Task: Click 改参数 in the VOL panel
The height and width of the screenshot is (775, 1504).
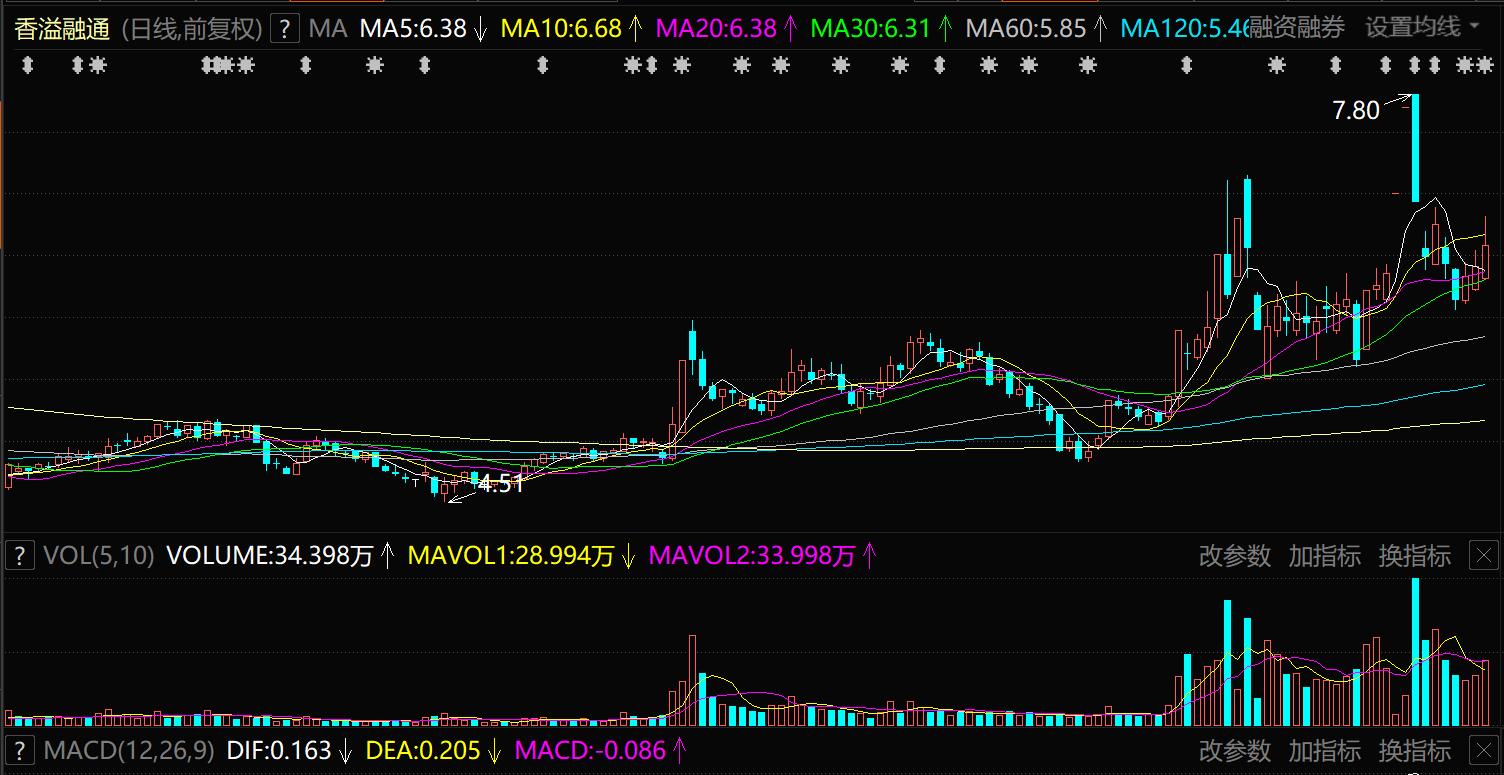Action: [1234, 555]
